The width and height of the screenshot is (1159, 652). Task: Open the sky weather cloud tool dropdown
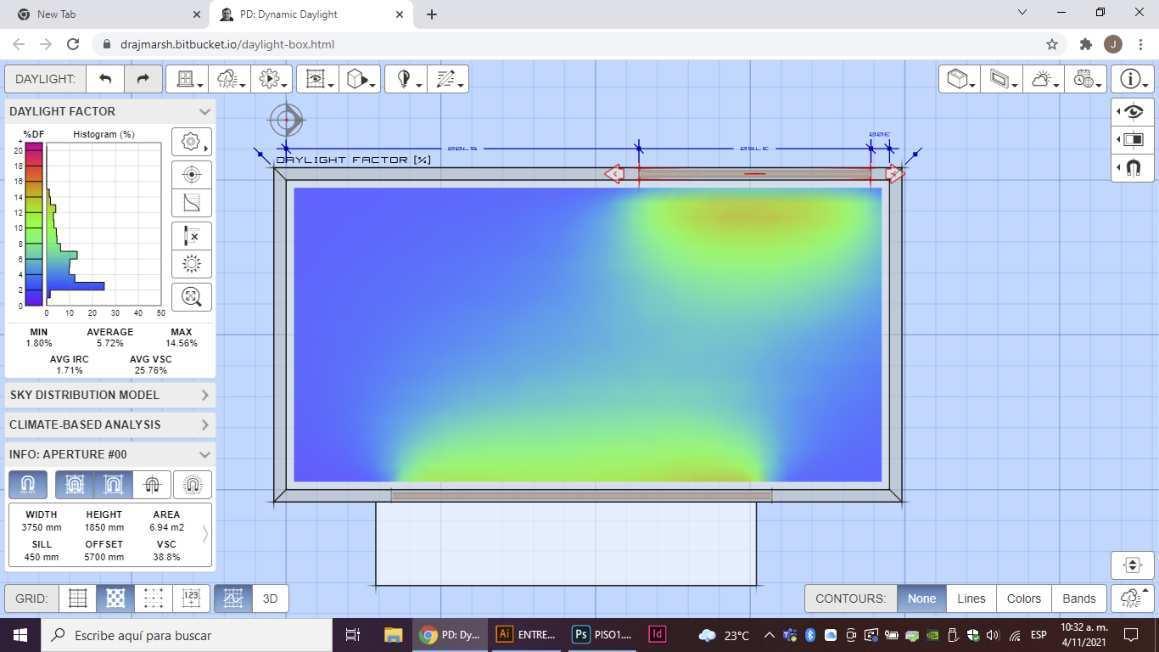click(229, 79)
